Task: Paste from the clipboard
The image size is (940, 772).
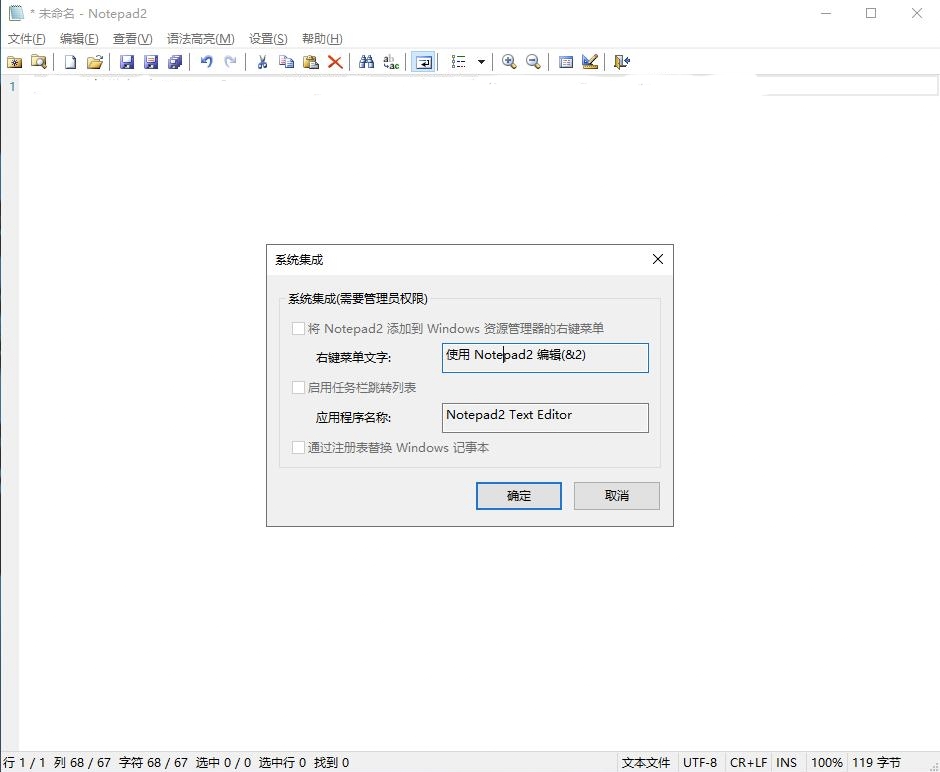Action: tap(311, 62)
